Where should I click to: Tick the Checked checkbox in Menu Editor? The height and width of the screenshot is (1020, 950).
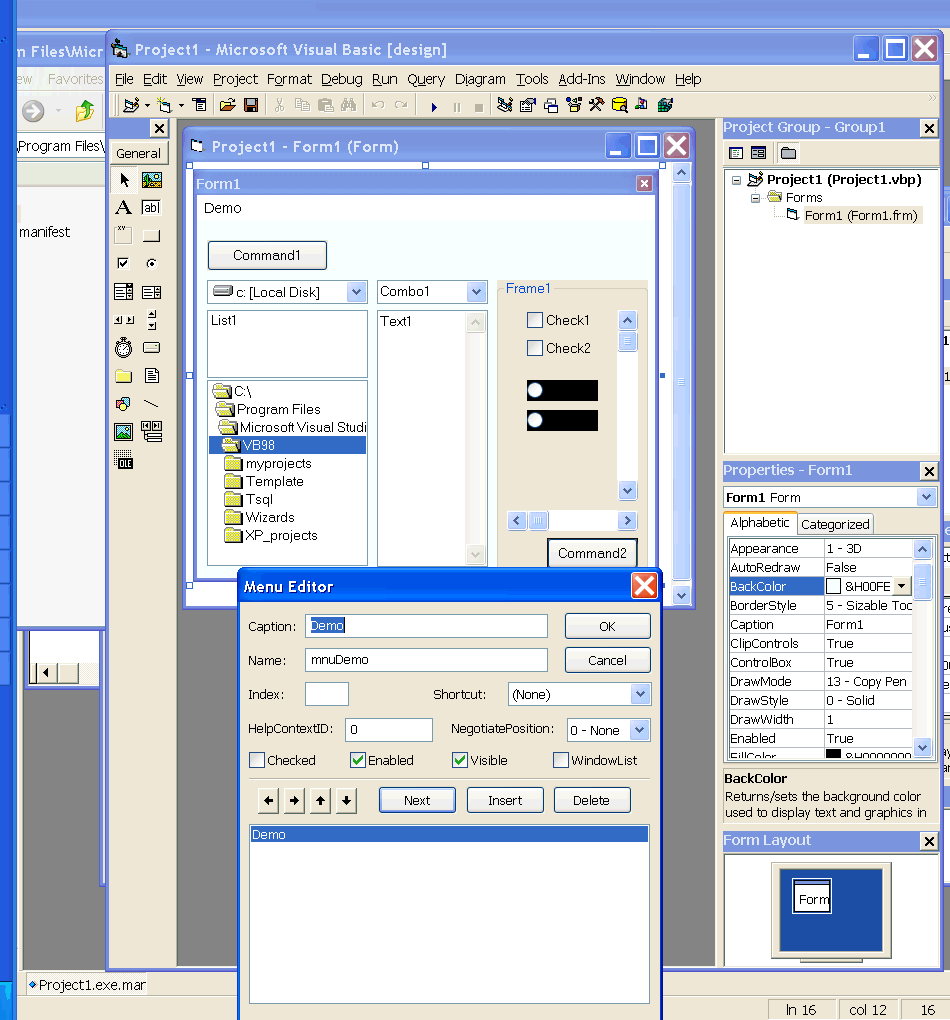tap(257, 760)
